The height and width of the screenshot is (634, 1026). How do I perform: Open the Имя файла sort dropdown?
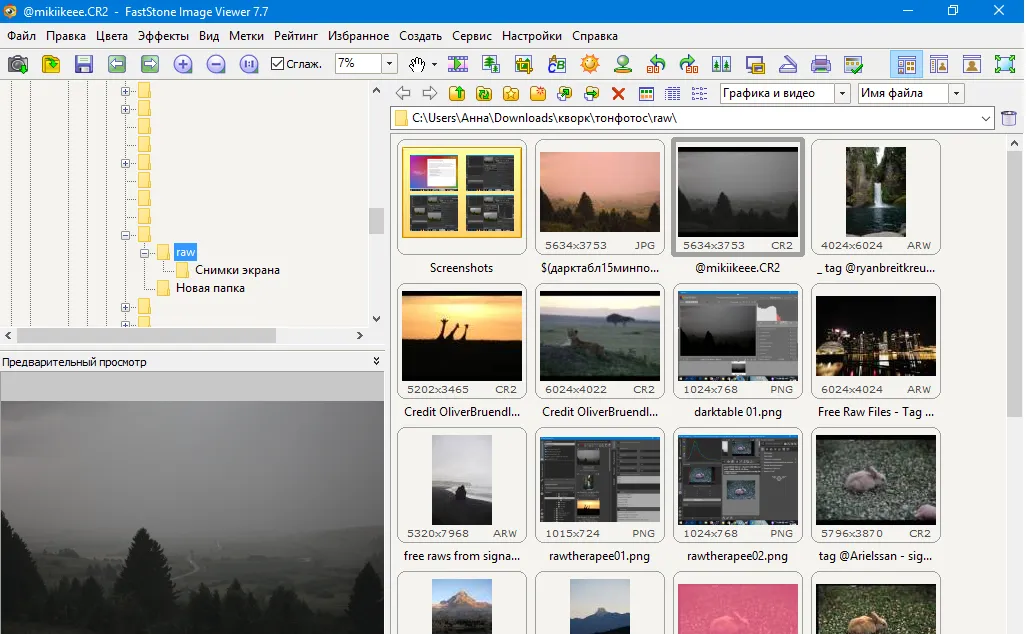click(x=957, y=94)
